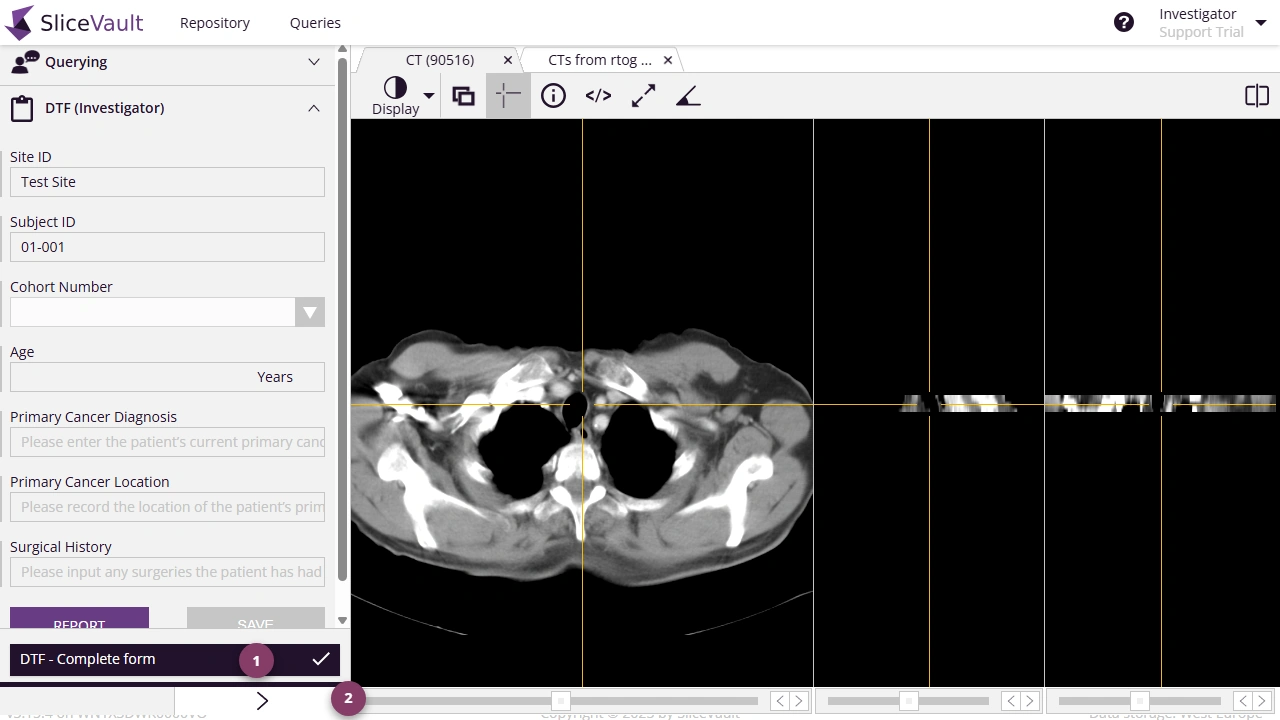The width and height of the screenshot is (1280, 720).
Task: Open the help question mark icon
Action: 1124,22
